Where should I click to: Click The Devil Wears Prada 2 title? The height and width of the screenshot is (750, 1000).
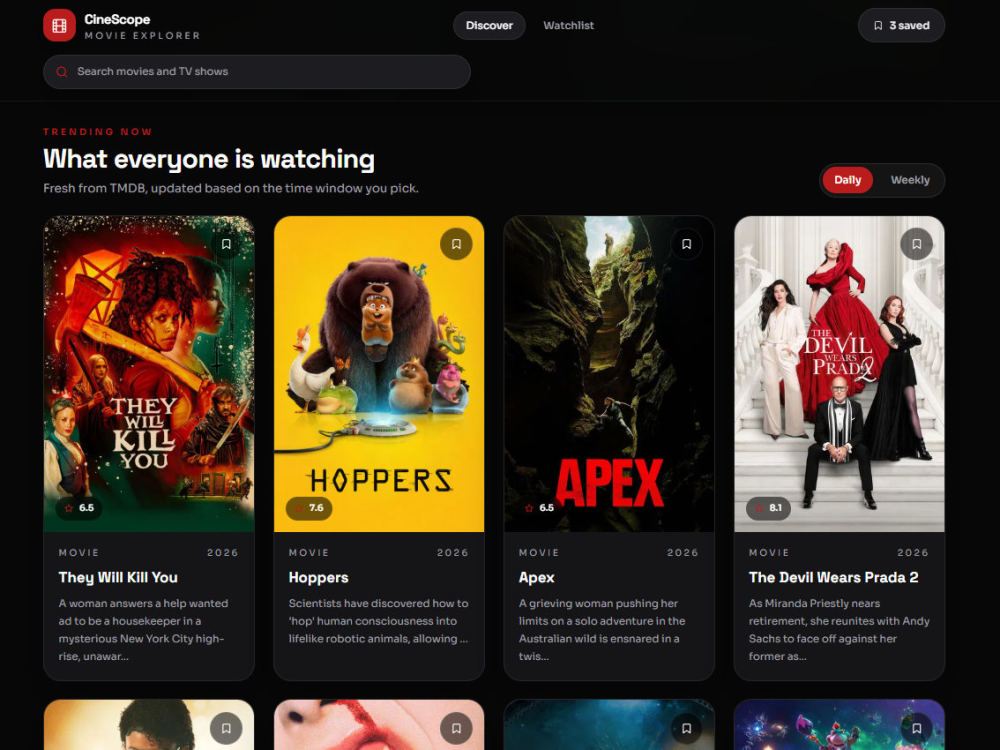pos(834,578)
